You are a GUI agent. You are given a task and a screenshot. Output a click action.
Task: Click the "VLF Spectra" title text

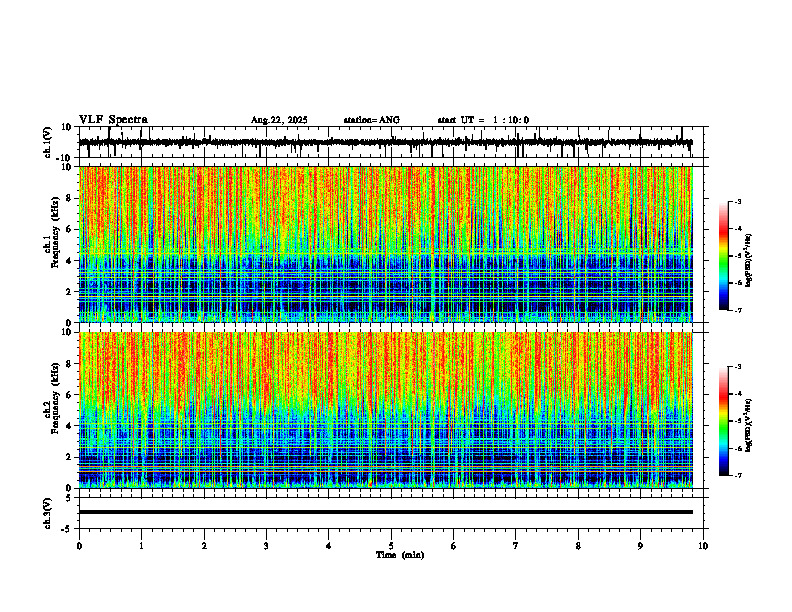click(113, 120)
